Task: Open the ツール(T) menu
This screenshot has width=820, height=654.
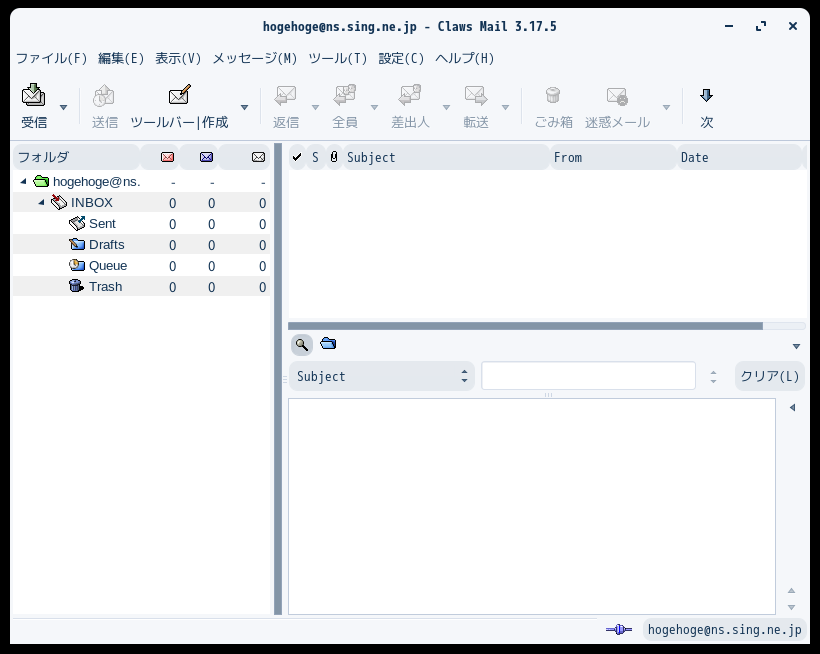Action: (x=338, y=58)
